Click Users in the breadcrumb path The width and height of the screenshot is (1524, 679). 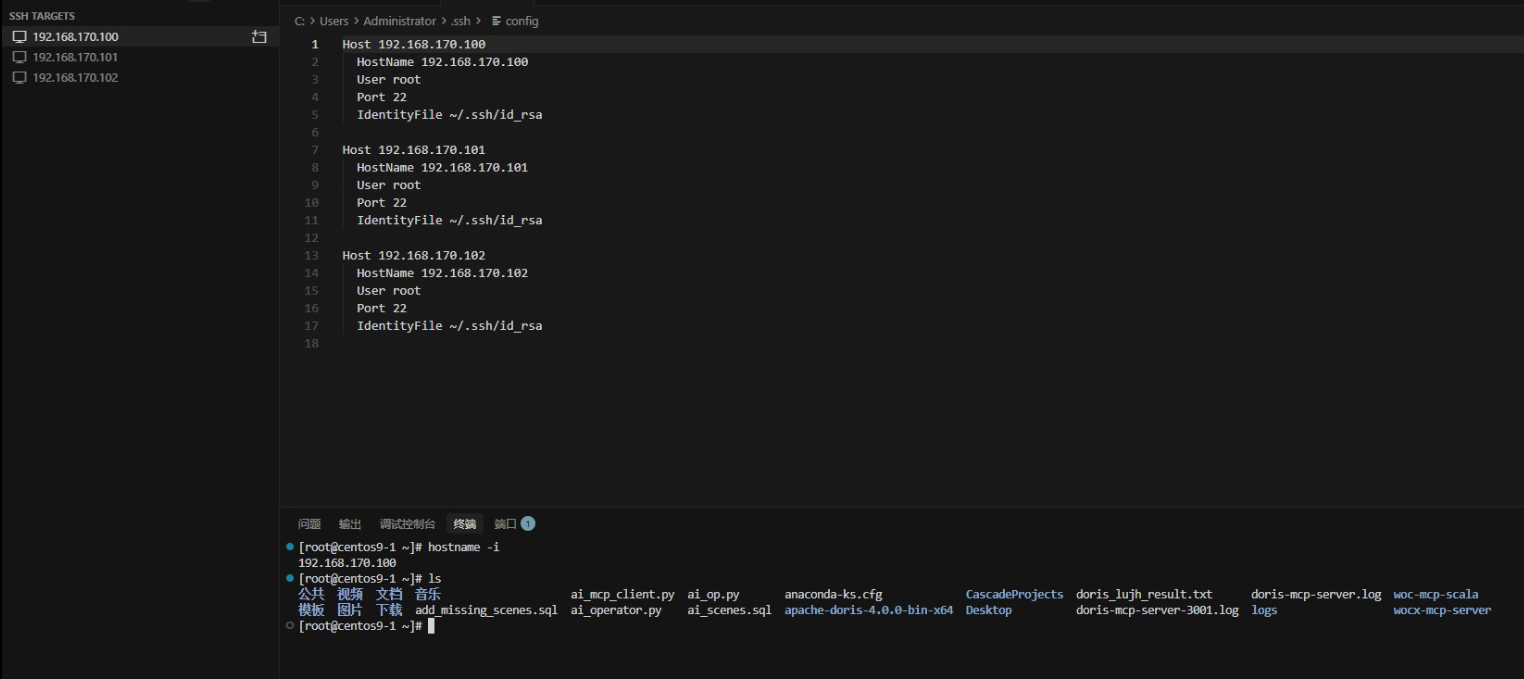(x=334, y=21)
